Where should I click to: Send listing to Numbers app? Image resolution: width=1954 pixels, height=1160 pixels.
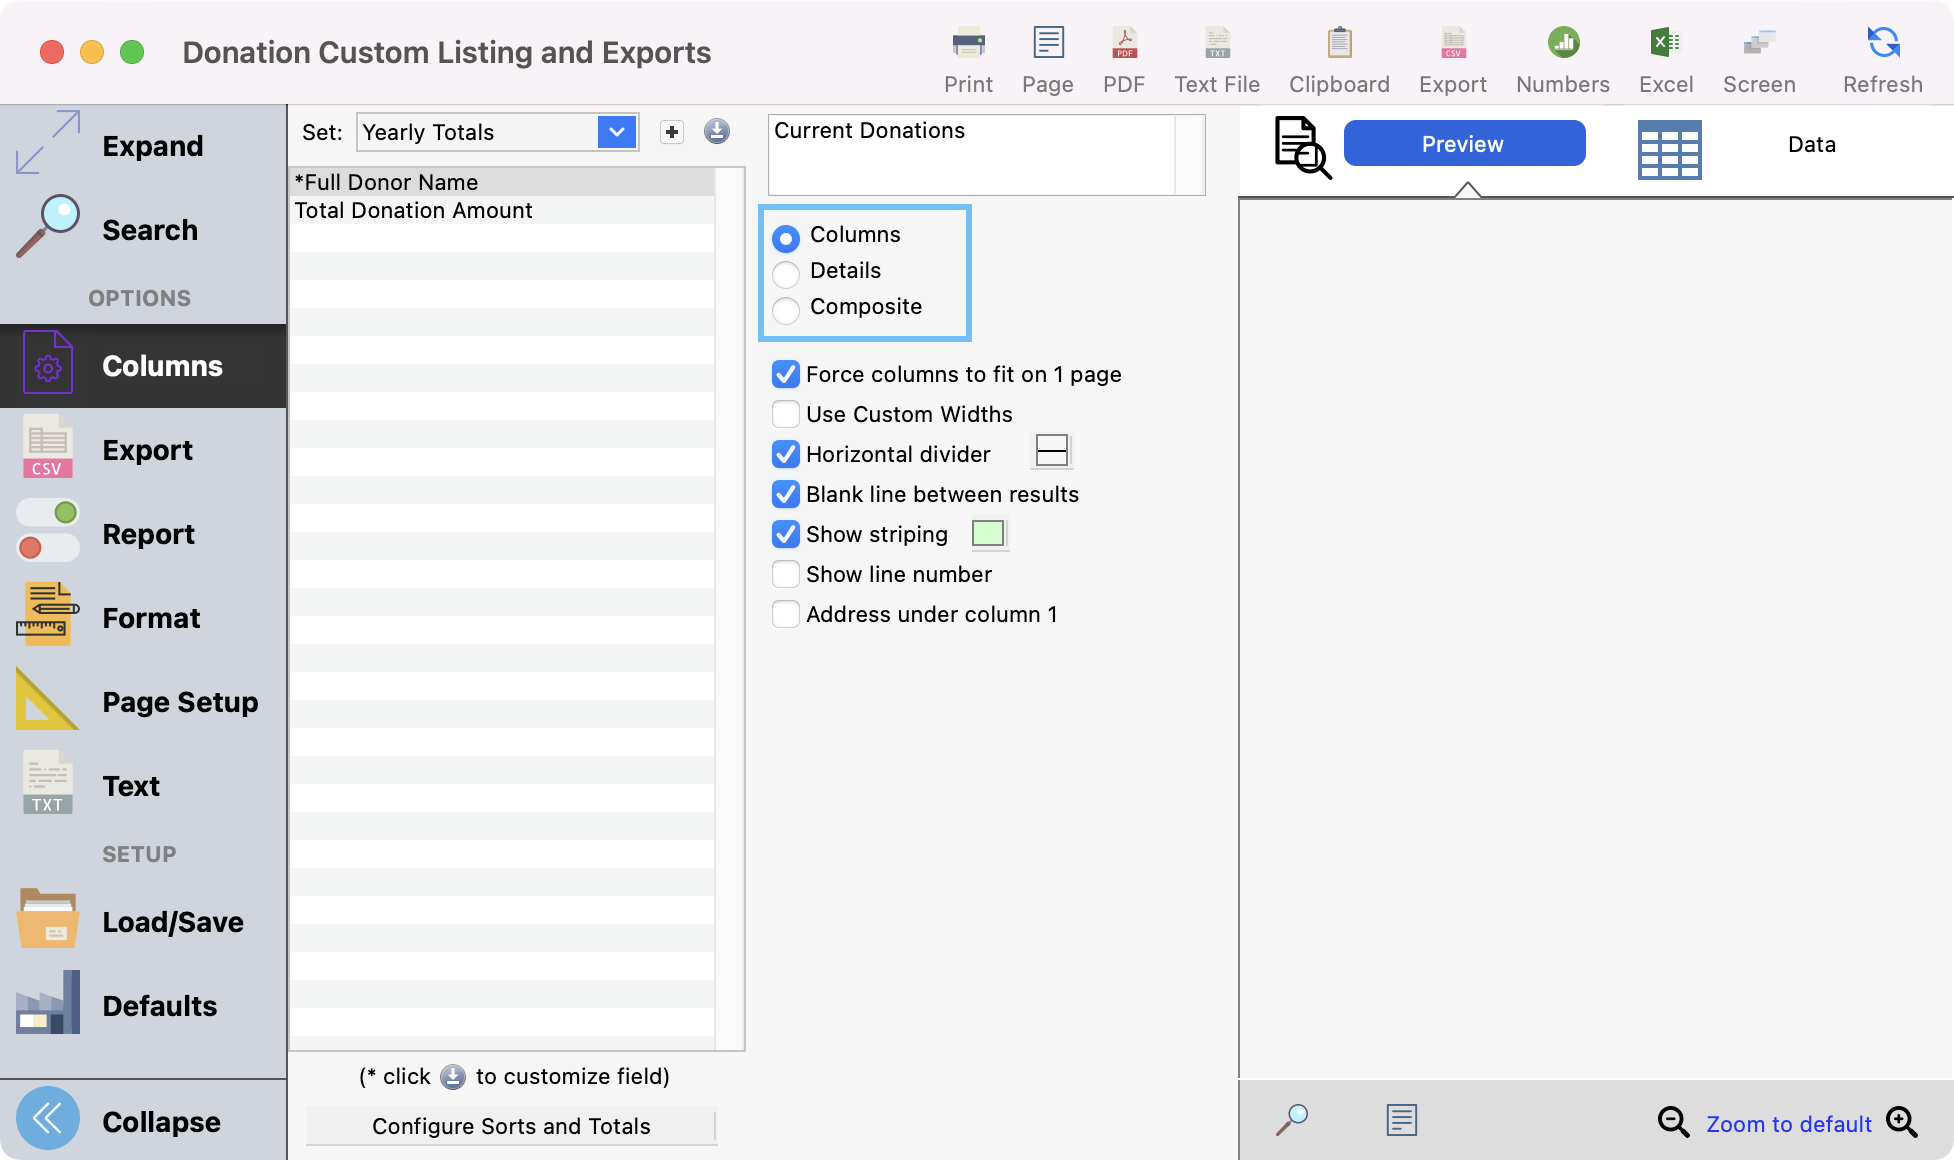pos(1562,44)
